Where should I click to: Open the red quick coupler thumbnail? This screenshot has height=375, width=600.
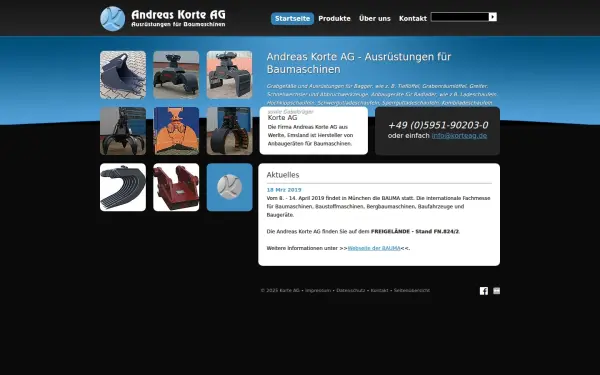click(x=176, y=187)
